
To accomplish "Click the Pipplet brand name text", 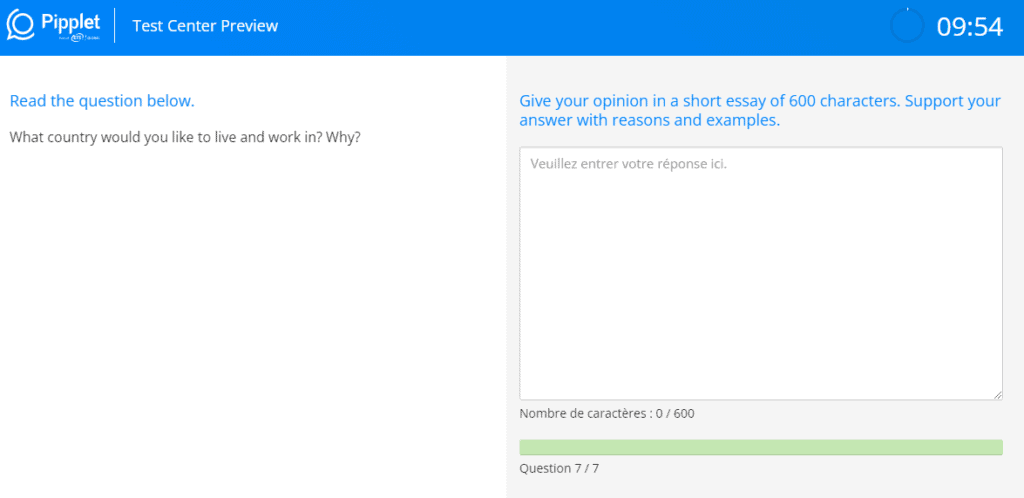I will tap(71, 22).
